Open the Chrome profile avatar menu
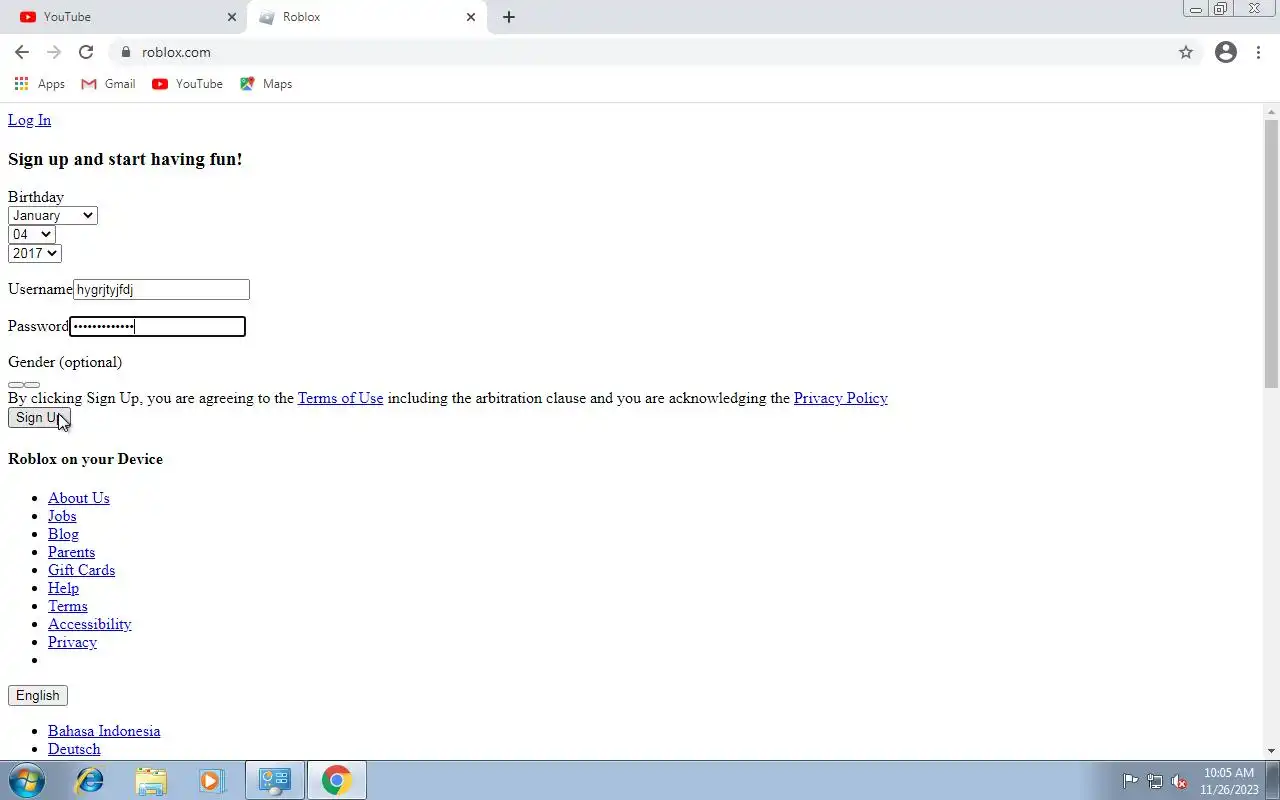 (x=1226, y=52)
